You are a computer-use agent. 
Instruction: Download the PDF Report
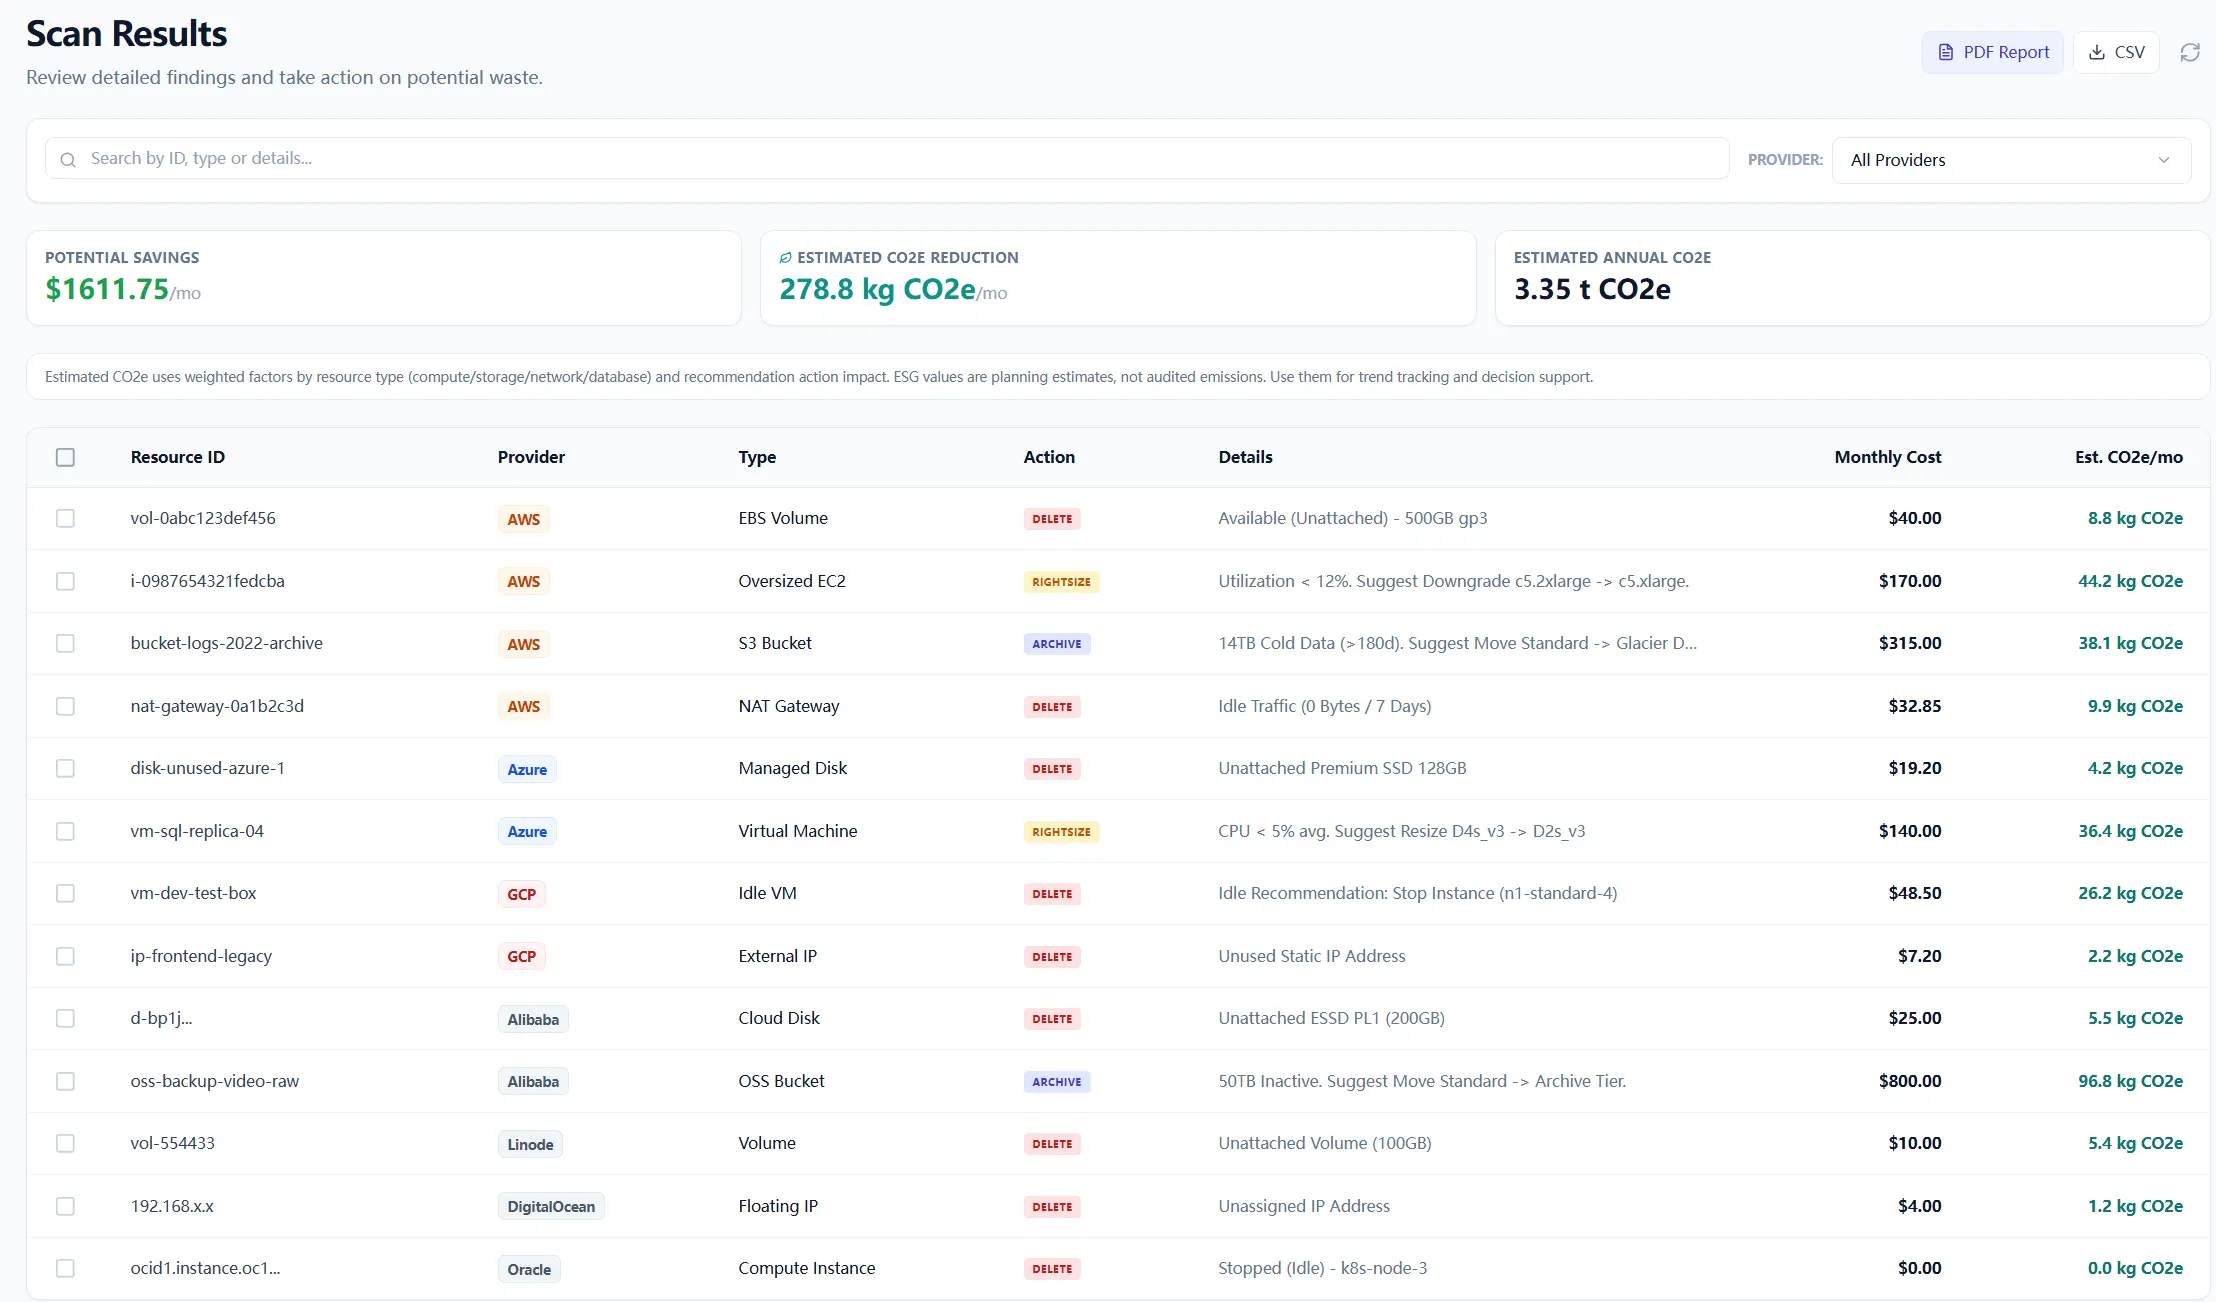pos(1992,52)
